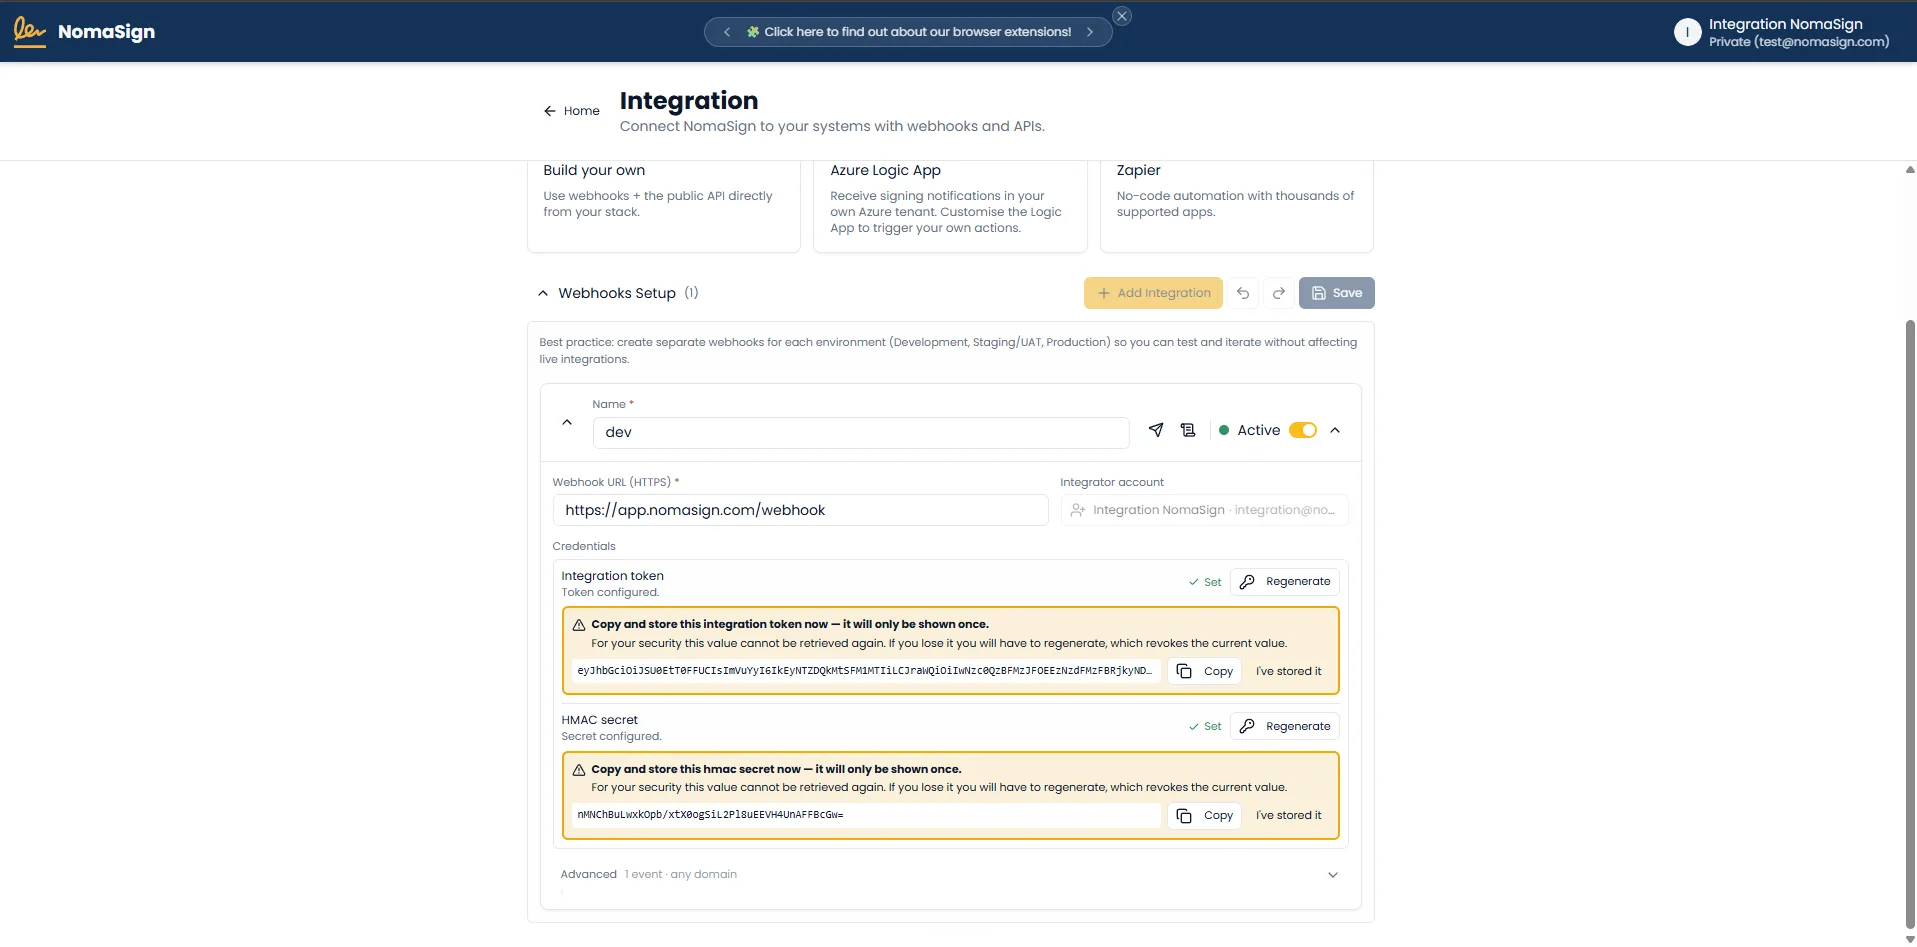Click the warning icon in the integration token notice

click(x=579, y=625)
